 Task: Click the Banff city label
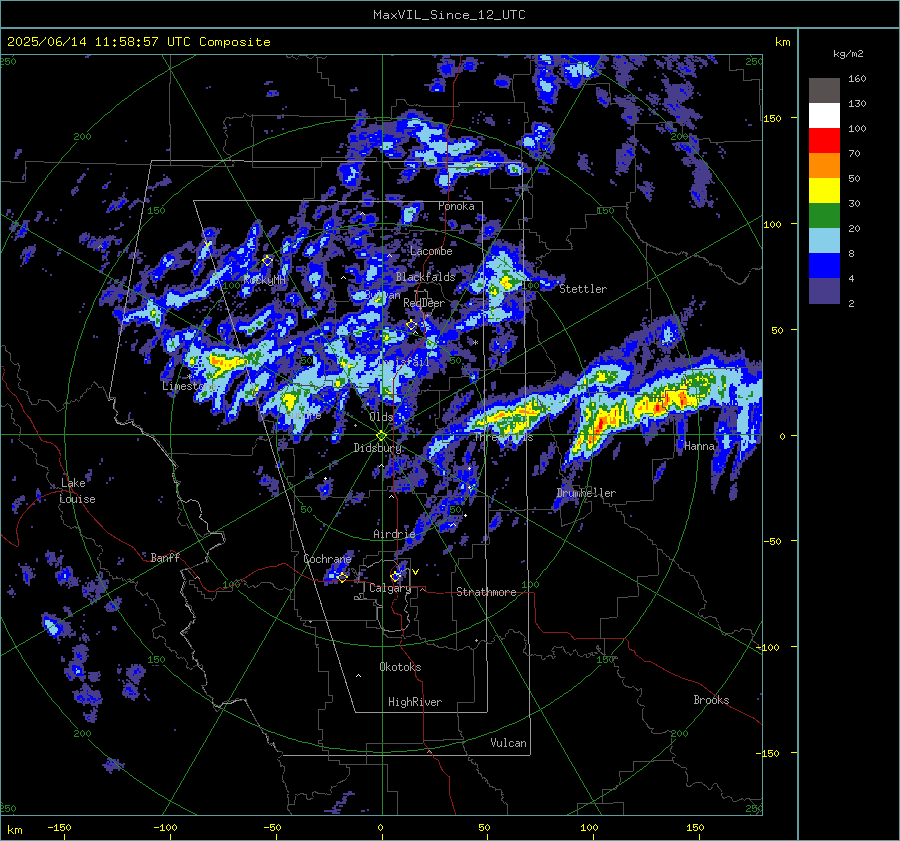pyautogui.click(x=165, y=557)
